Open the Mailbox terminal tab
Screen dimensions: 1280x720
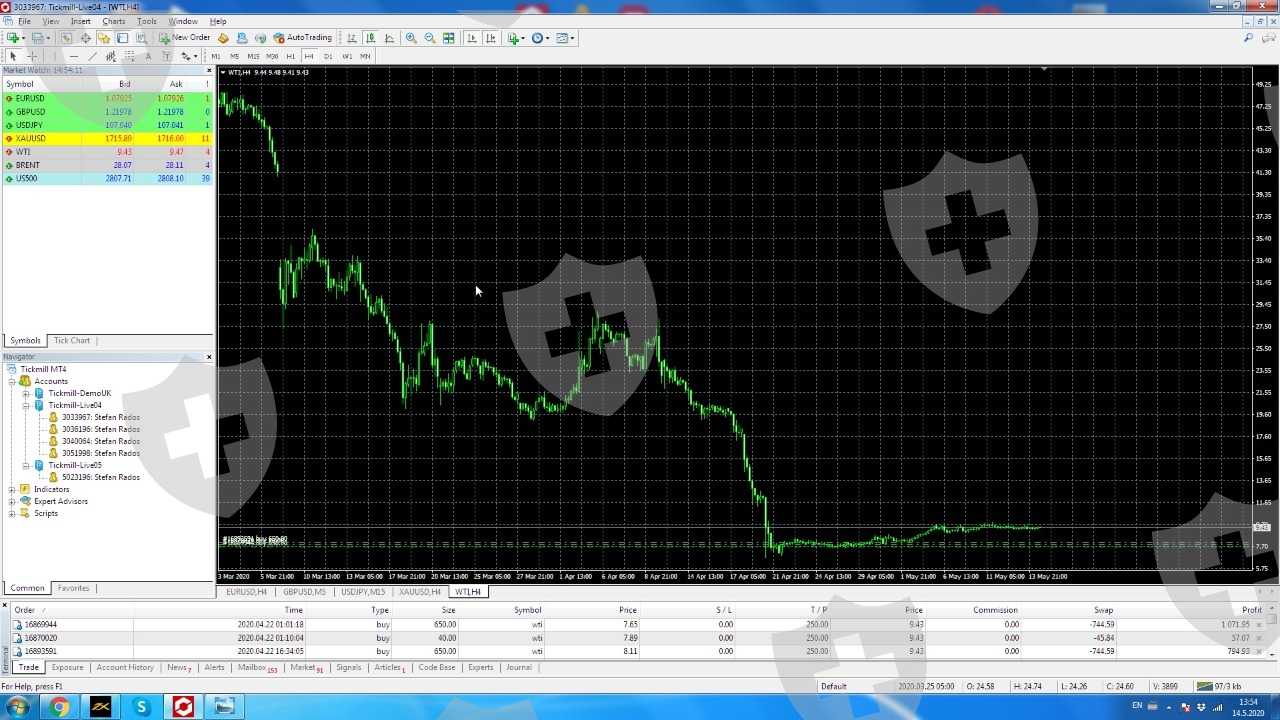coord(256,667)
